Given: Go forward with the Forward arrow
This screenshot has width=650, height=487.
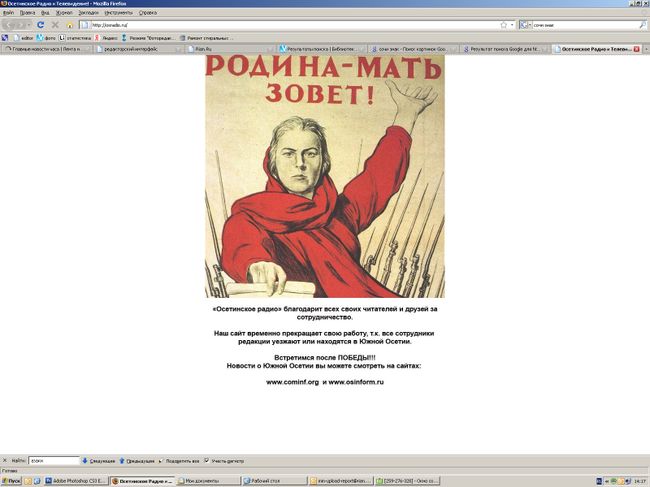Looking at the screenshot, I should (22, 25).
